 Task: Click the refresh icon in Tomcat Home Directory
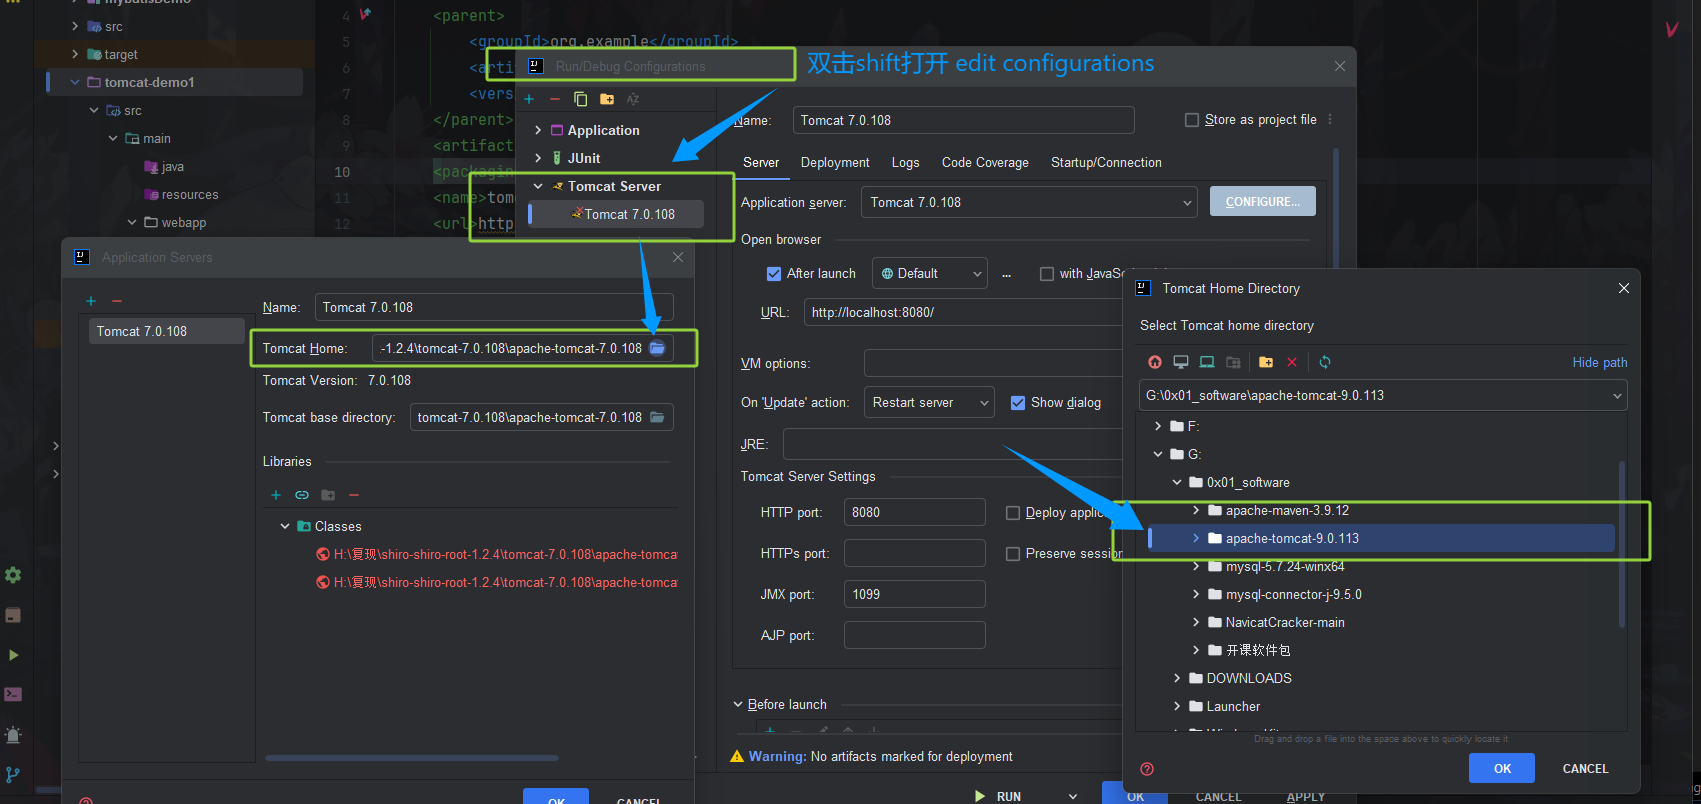(x=1325, y=362)
